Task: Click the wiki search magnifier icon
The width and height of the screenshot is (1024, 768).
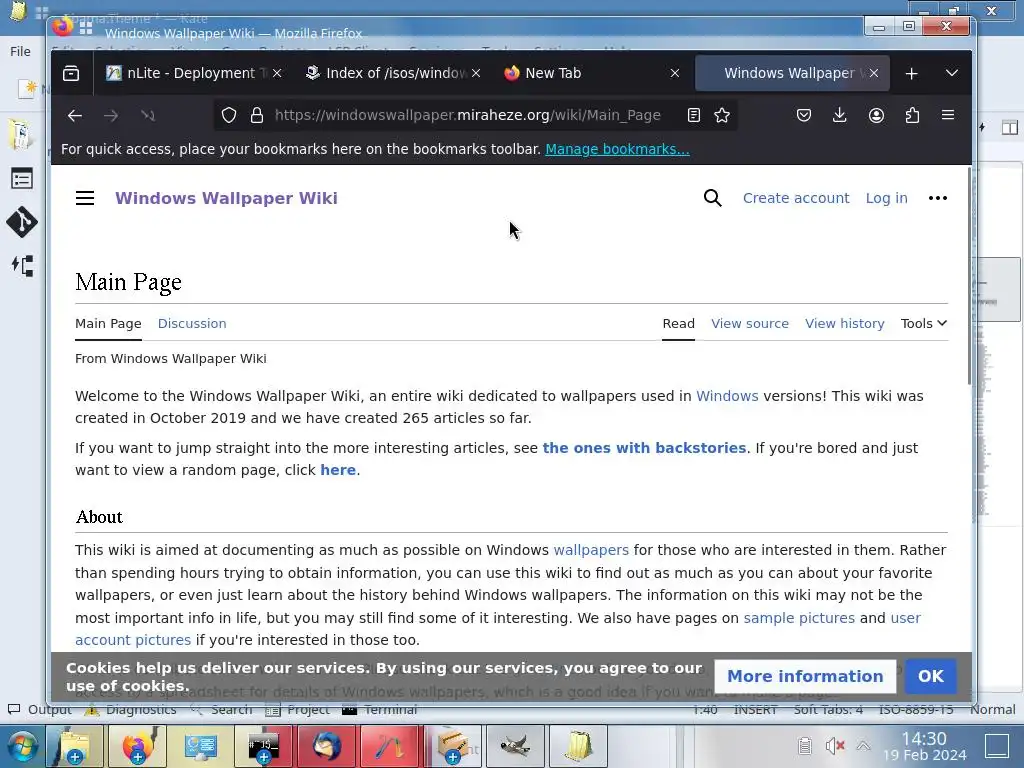Action: (x=712, y=198)
